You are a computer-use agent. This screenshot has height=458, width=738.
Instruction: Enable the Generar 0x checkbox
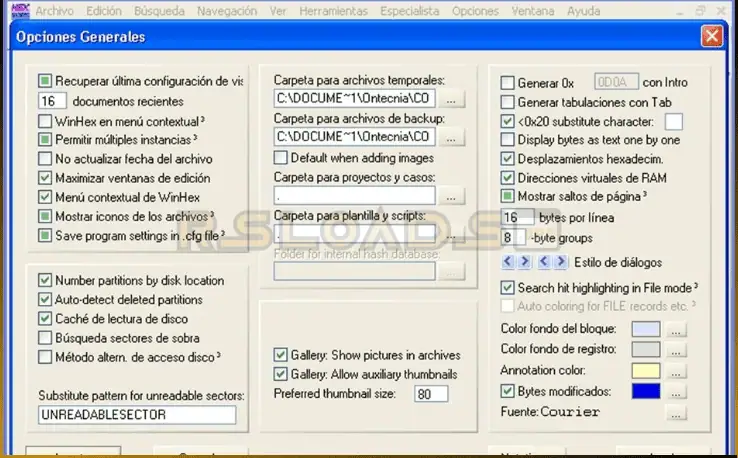pos(508,83)
